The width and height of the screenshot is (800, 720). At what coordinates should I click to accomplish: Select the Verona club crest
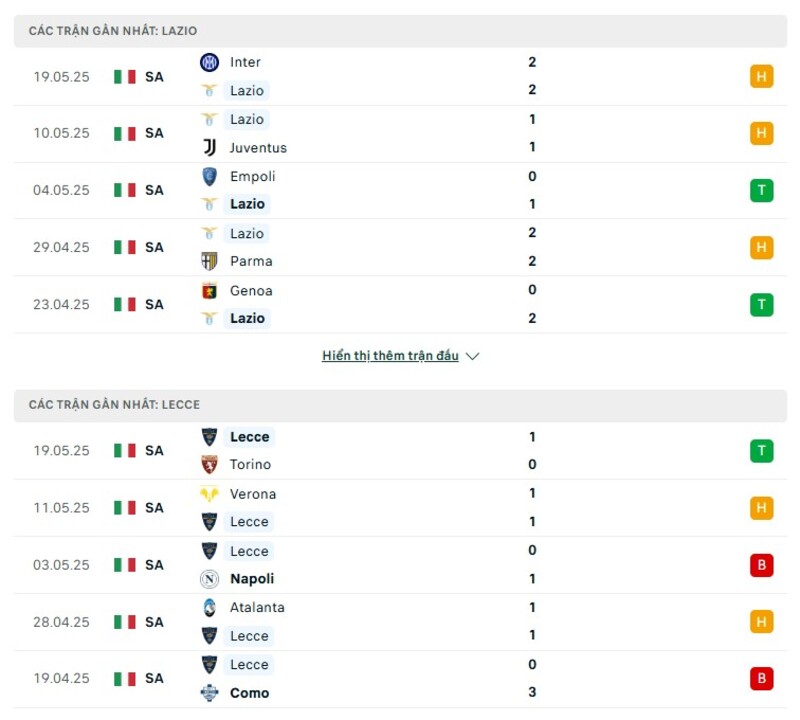(210, 494)
